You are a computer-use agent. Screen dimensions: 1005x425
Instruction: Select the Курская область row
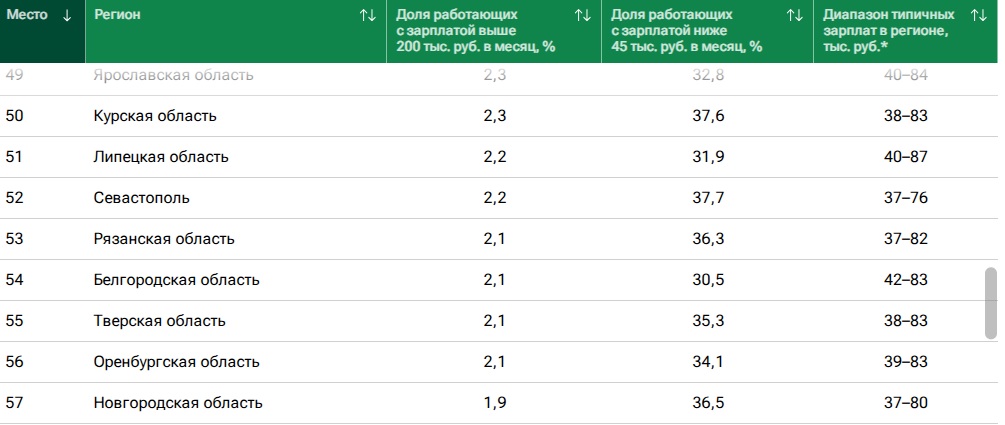[154, 116]
